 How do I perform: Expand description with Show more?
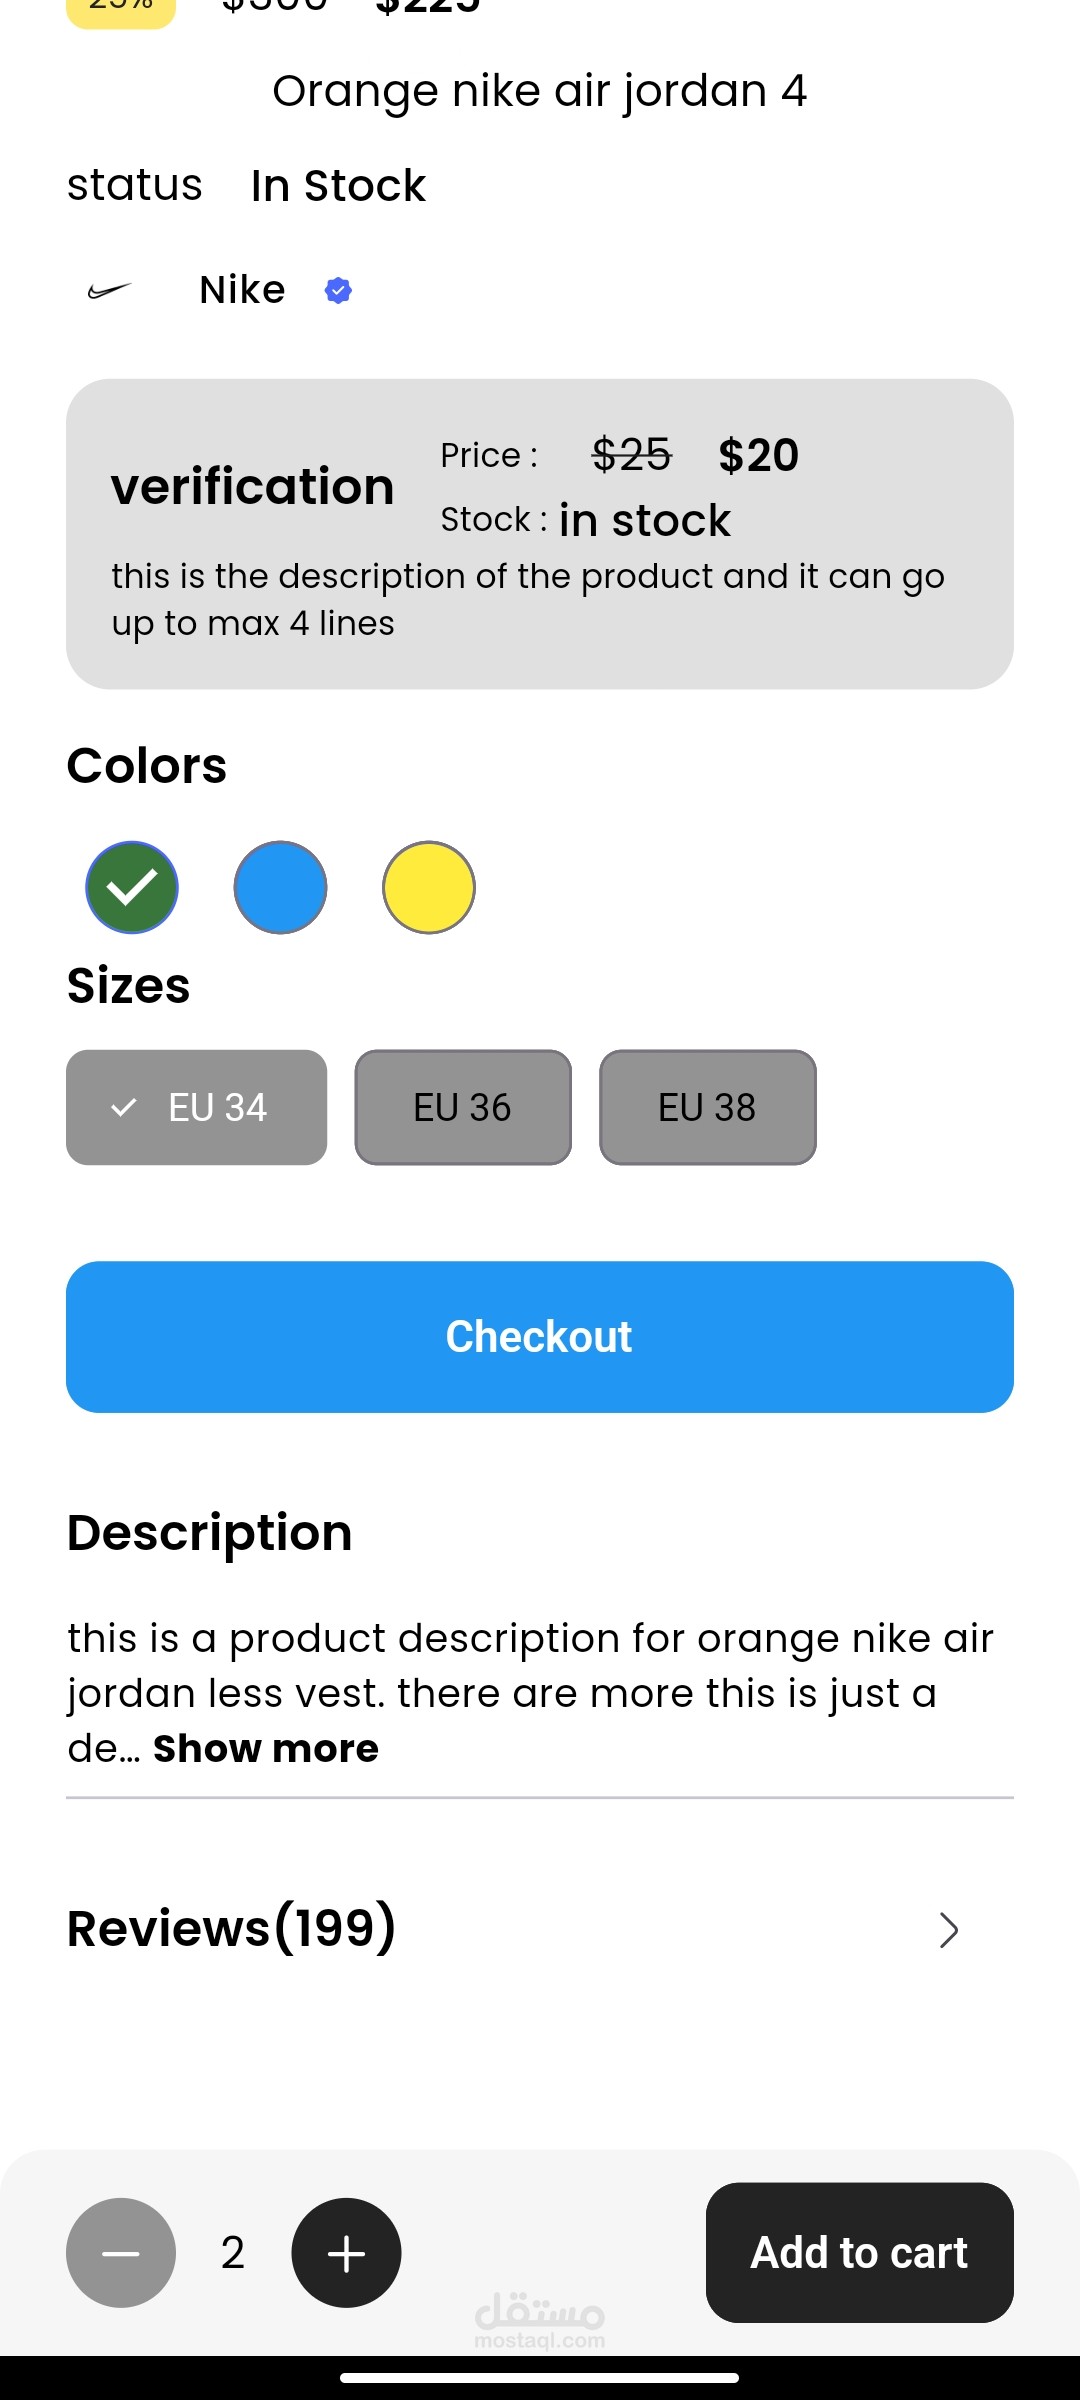coord(266,1749)
